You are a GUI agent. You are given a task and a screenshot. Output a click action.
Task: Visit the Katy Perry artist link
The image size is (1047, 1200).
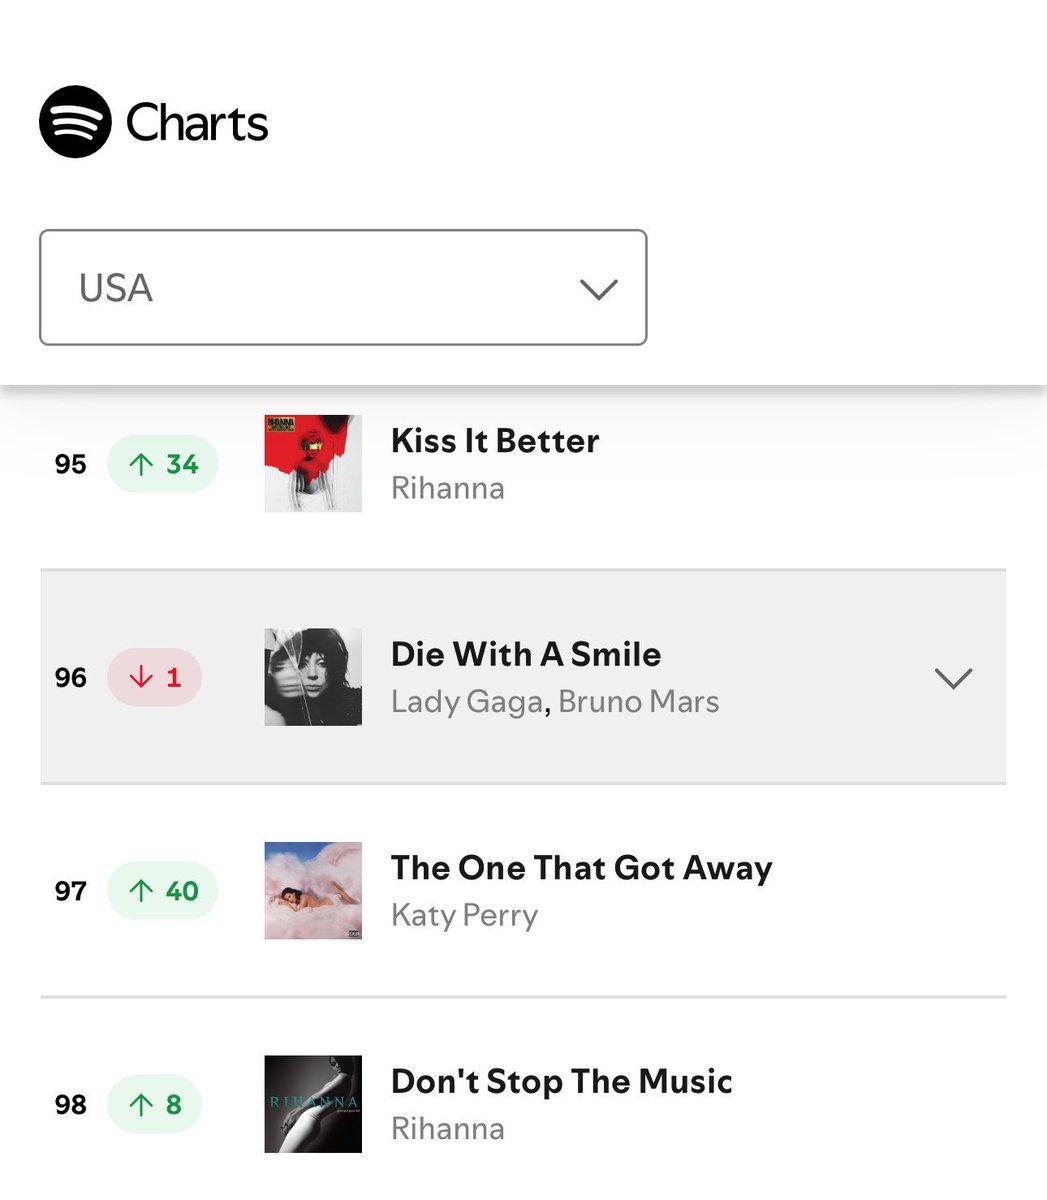pos(465,916)
